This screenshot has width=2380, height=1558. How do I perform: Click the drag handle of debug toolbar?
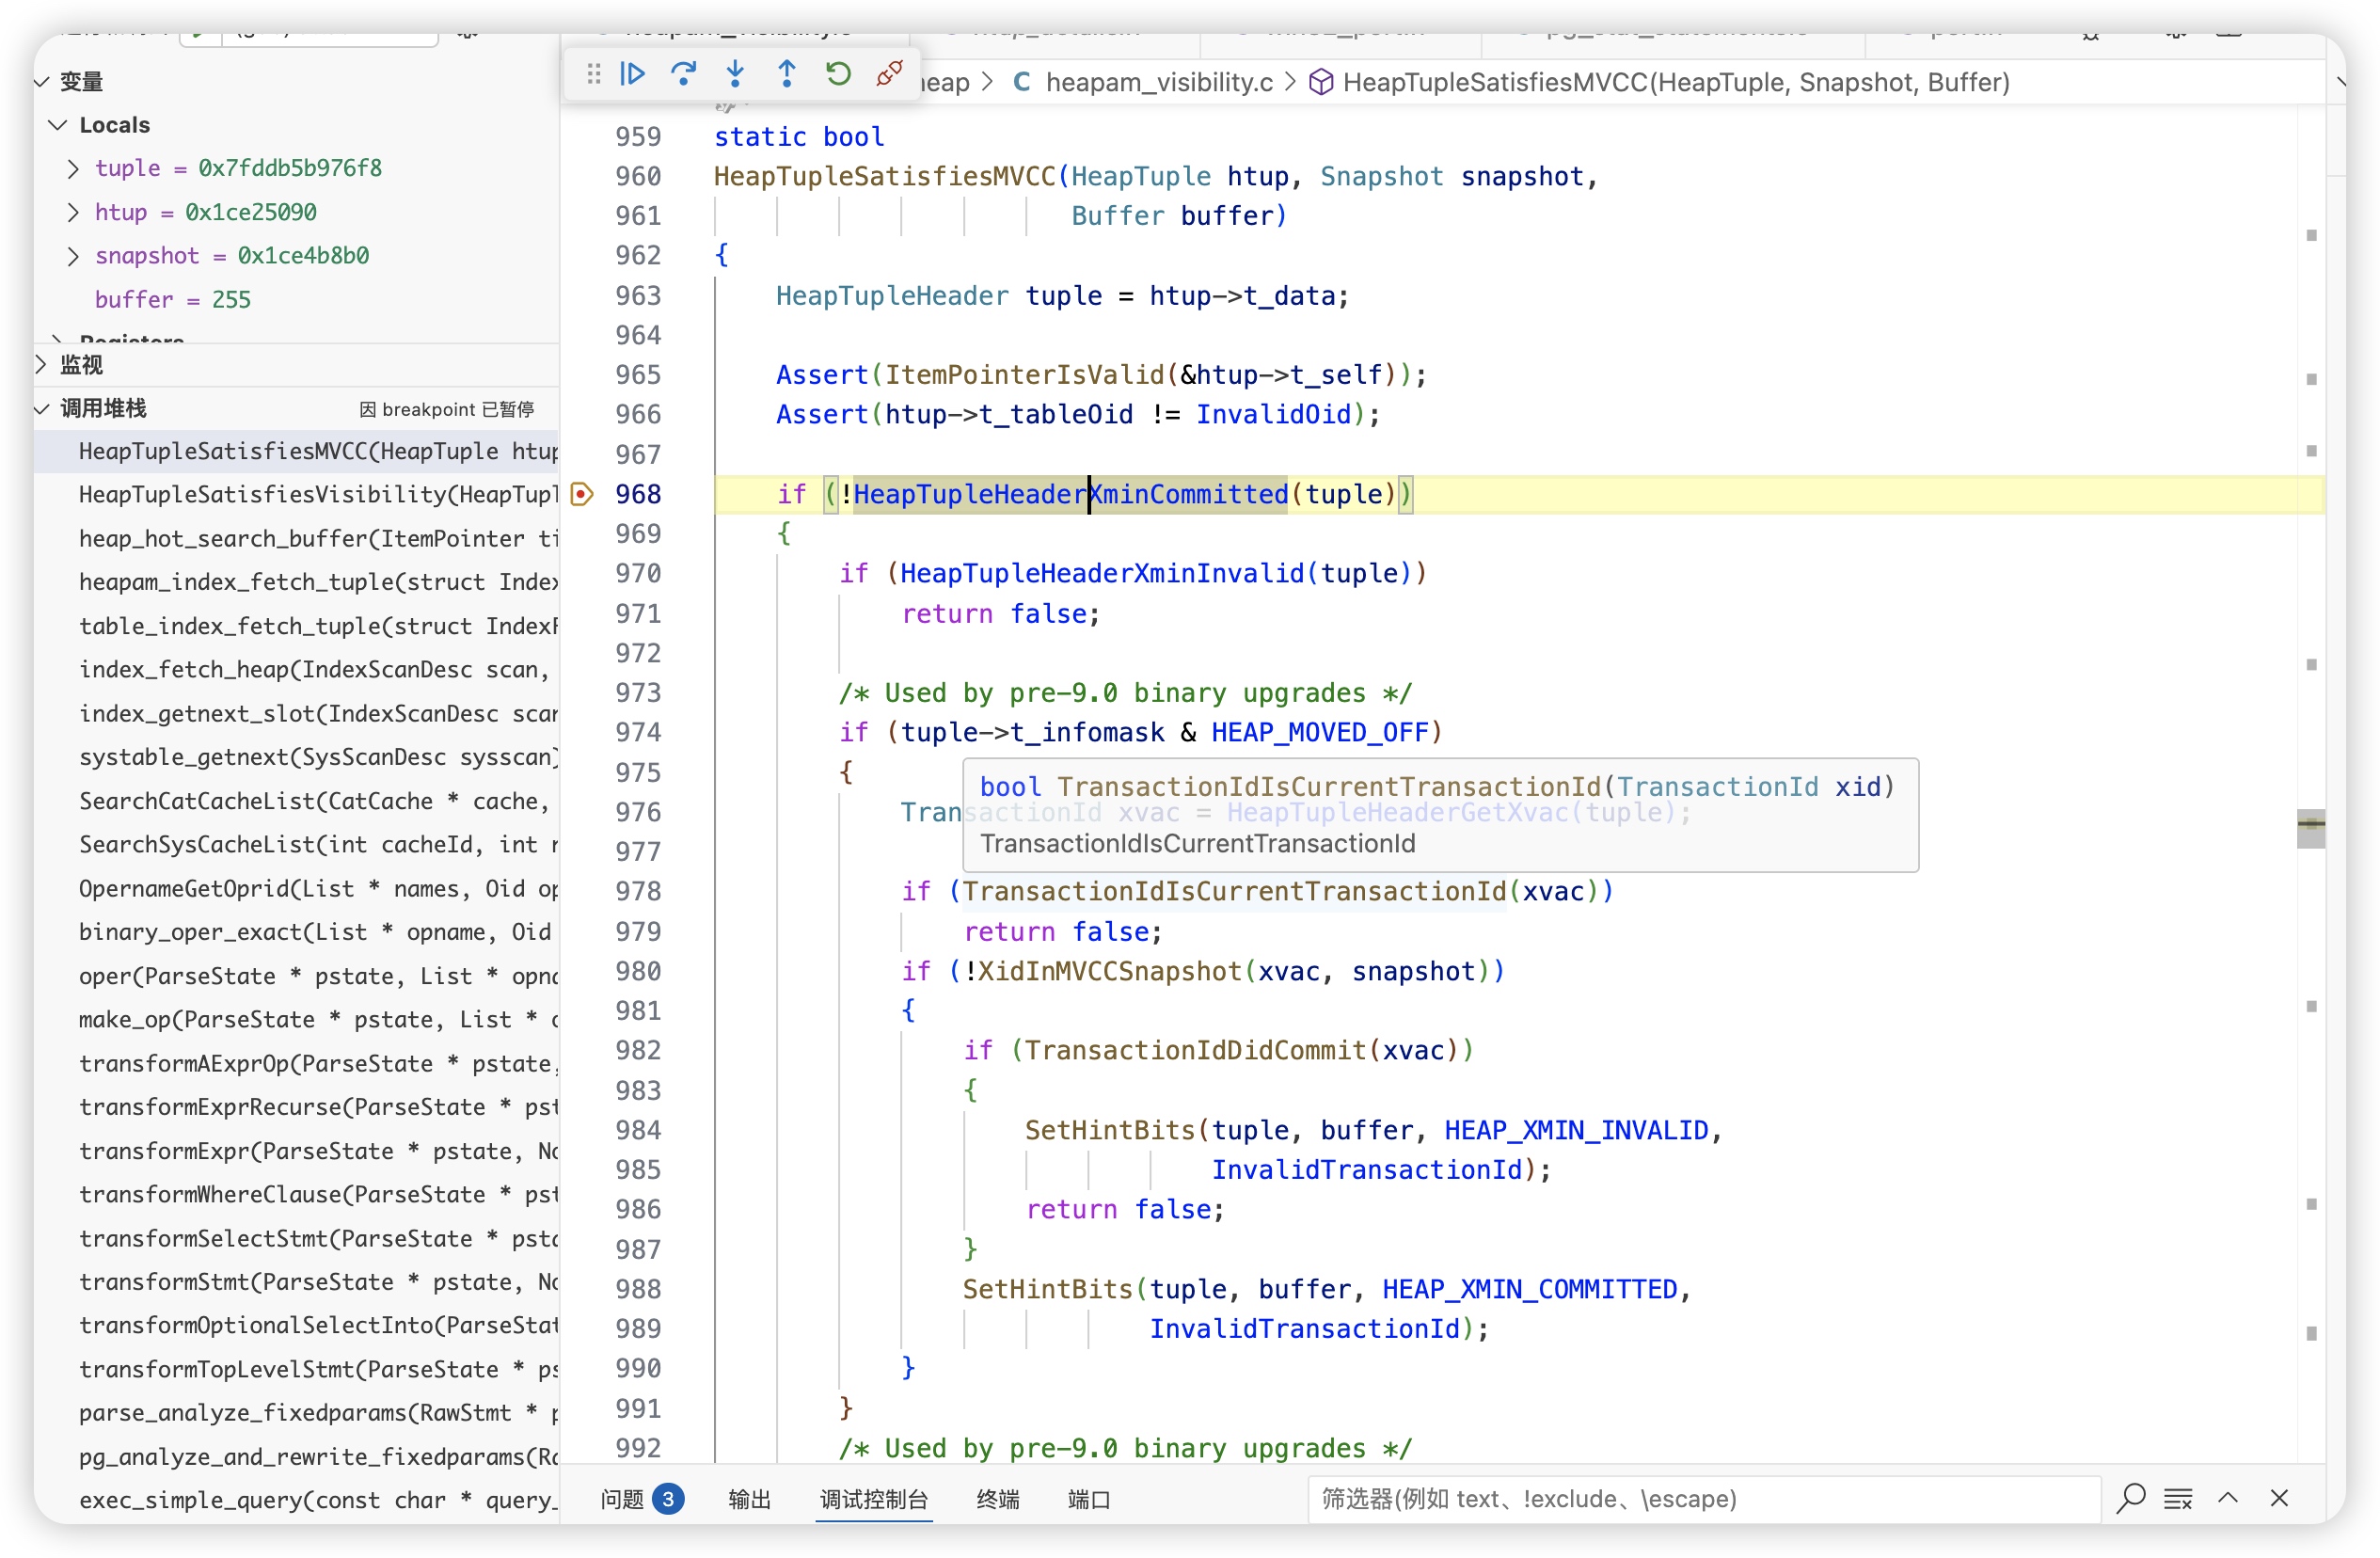(x=594, y=74)
